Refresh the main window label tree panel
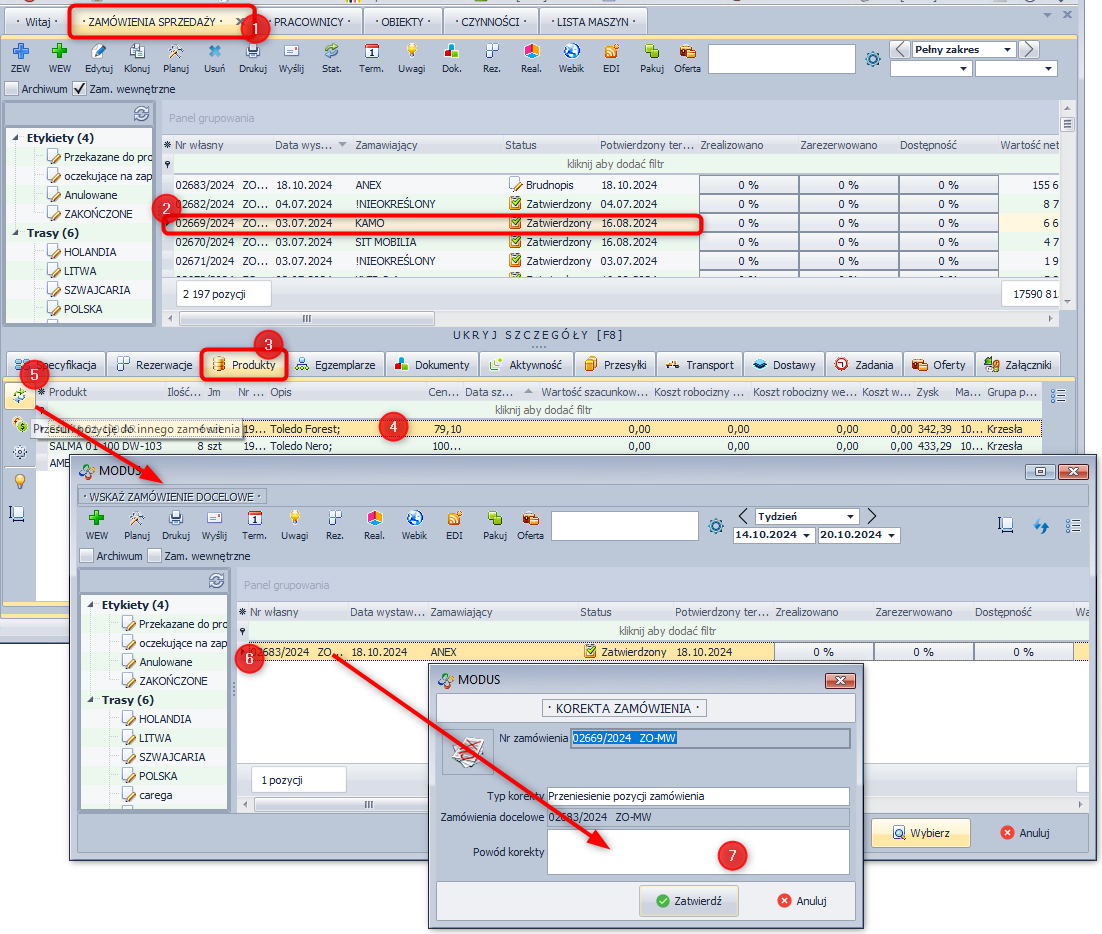1102x934 pixels. 141,113
